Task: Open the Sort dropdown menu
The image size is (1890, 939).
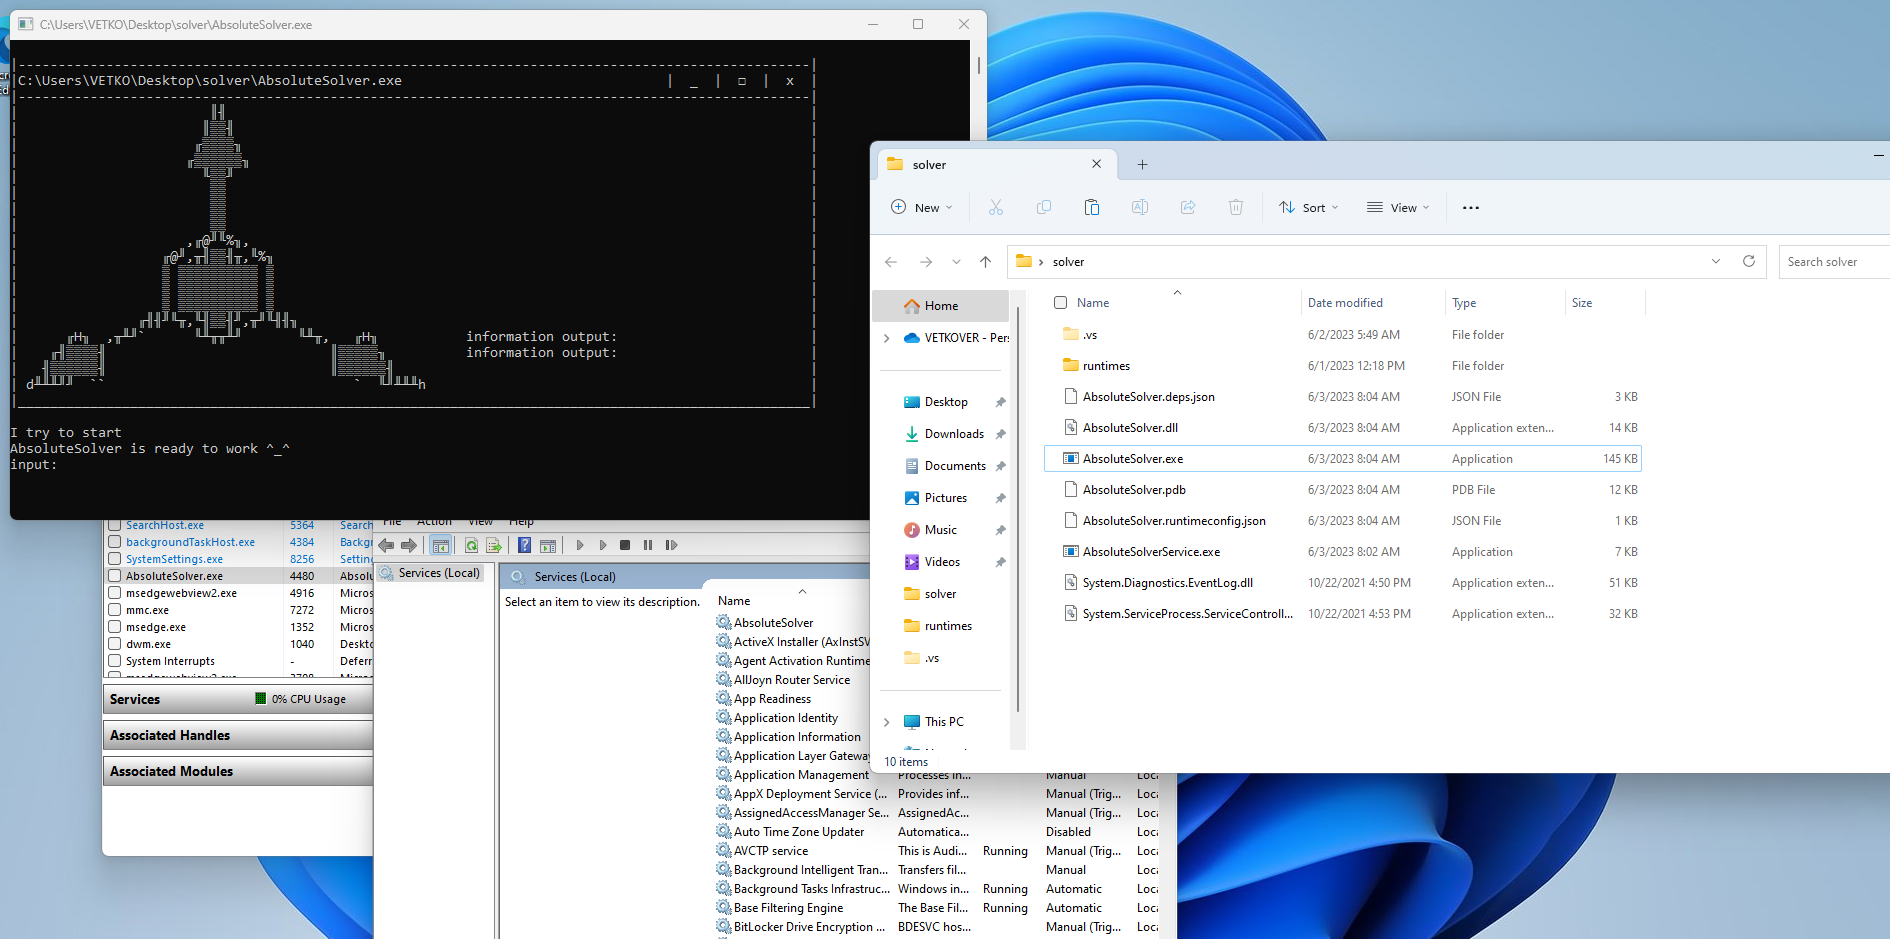Action: pos(1308,208)
